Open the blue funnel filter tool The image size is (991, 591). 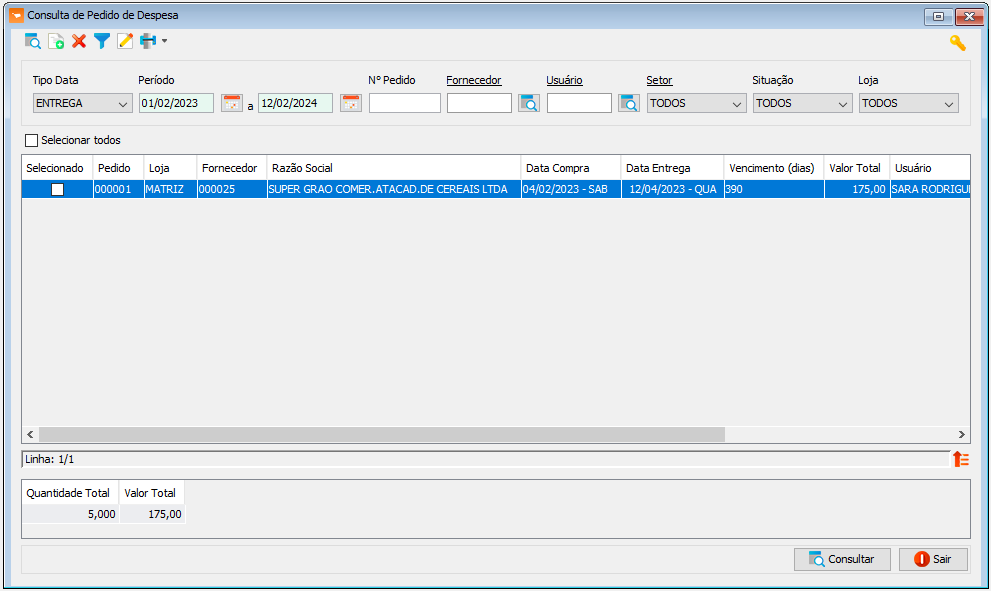pyautogui.click(x=102, y=42)
